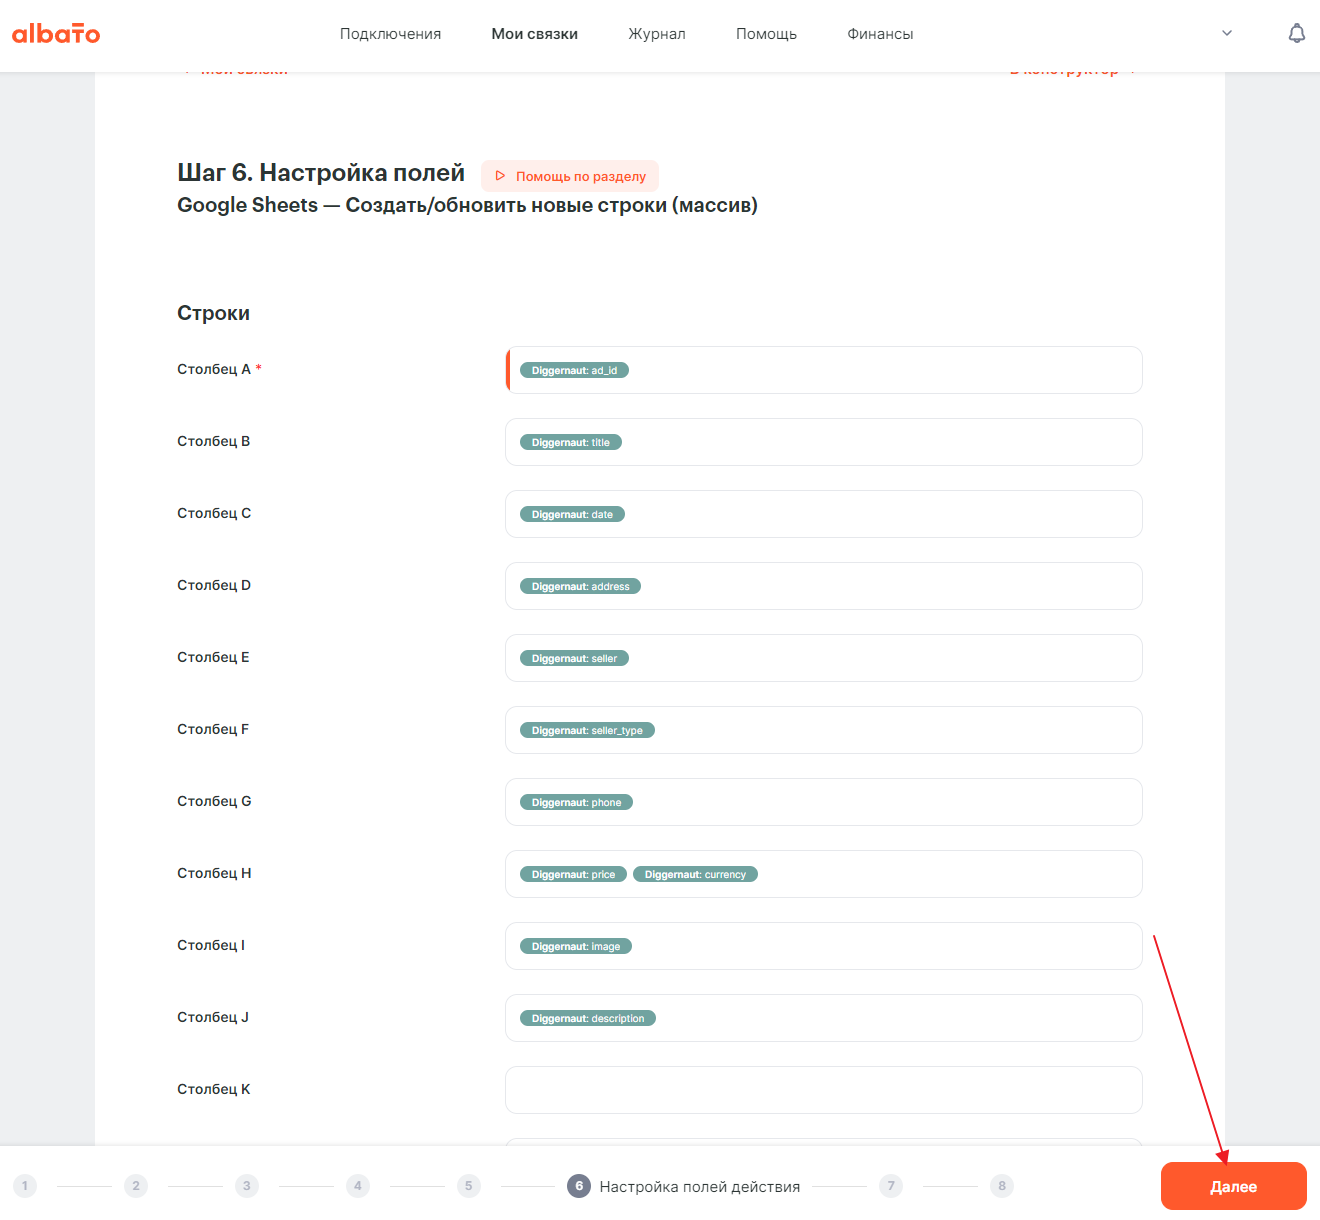Click the step 8 indicator

pos(1001,1186)
